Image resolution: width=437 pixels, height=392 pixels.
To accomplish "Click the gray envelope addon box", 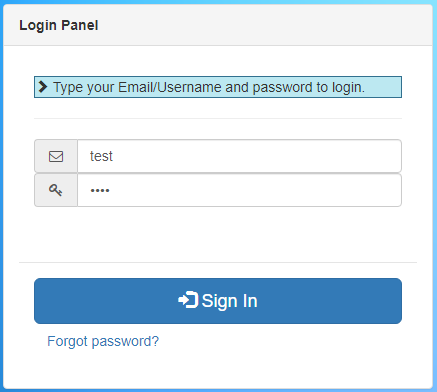I will 56,156.
